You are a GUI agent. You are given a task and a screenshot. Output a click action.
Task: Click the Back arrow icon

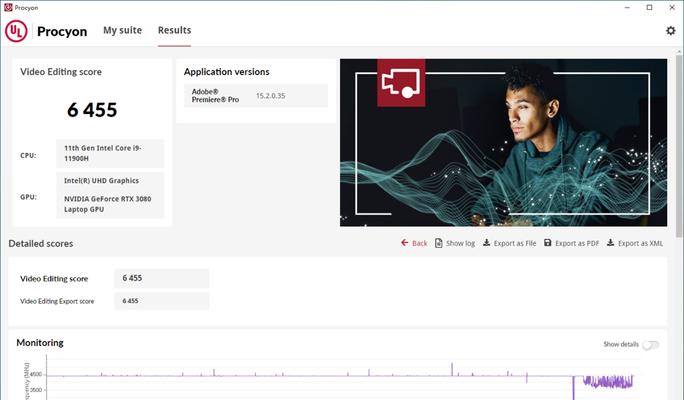click(404, 243)
